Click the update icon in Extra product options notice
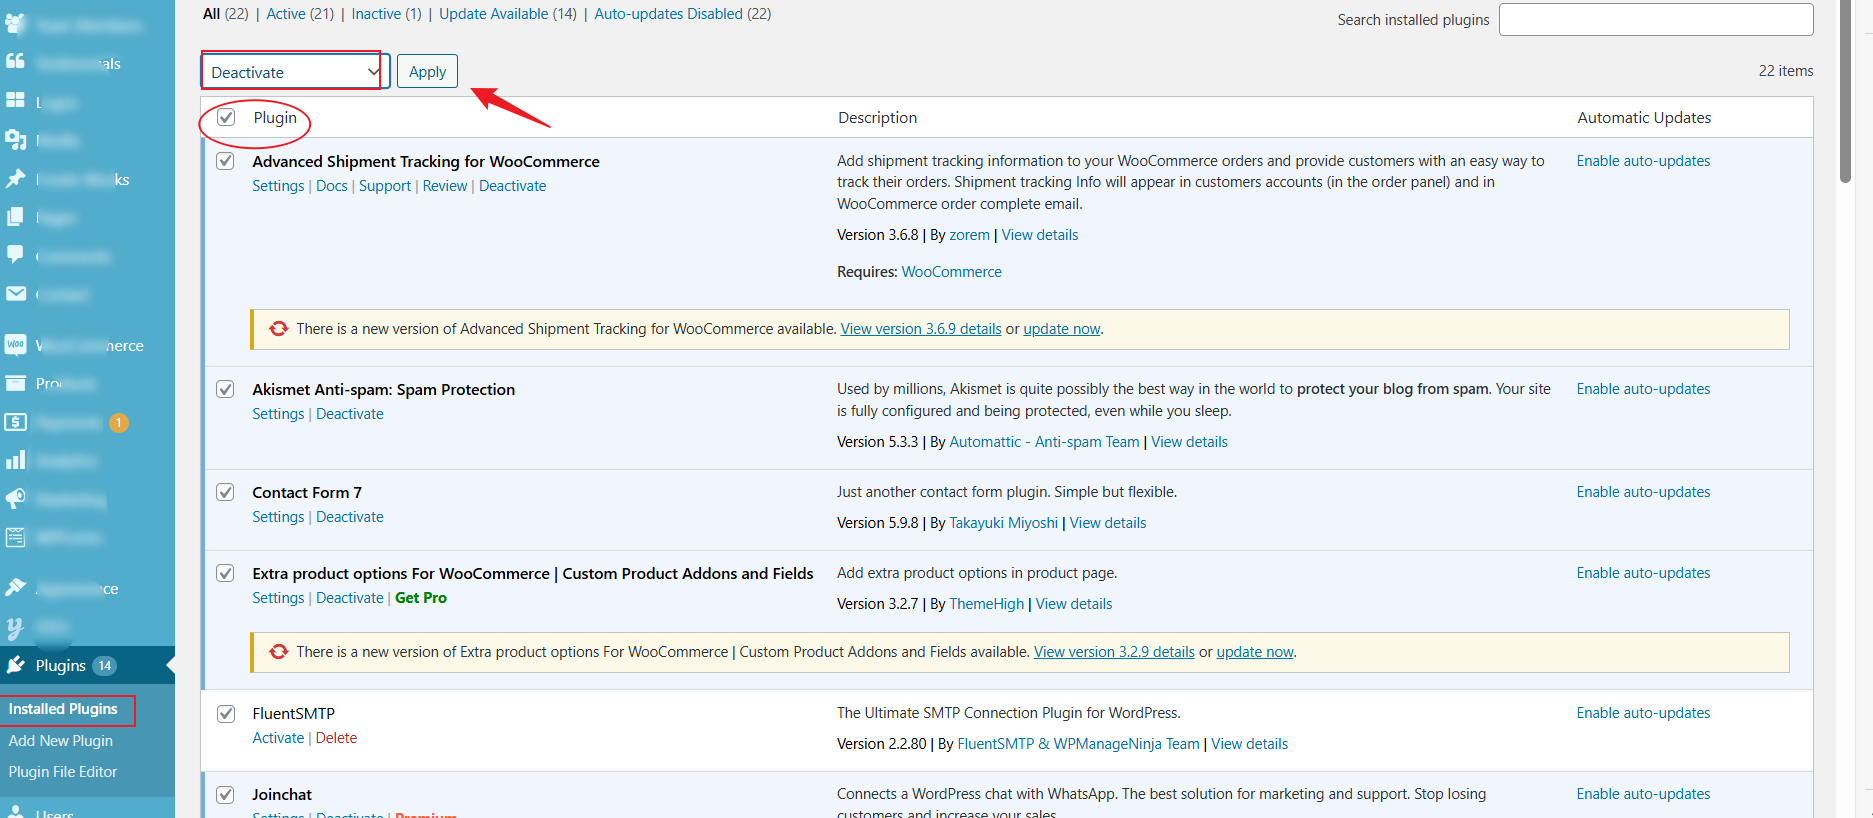This screenshot has height=818, width=1873. click(278, 652)
